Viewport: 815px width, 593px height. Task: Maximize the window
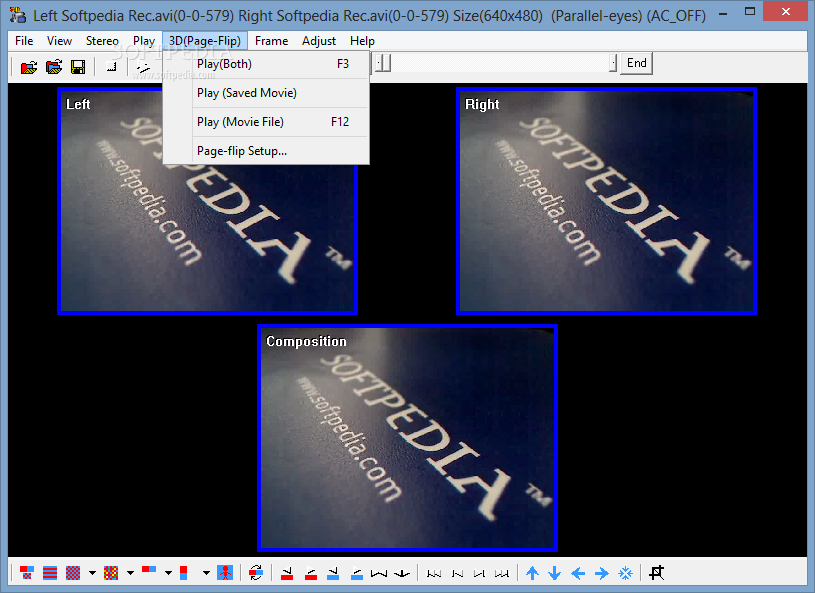(750, 11)
